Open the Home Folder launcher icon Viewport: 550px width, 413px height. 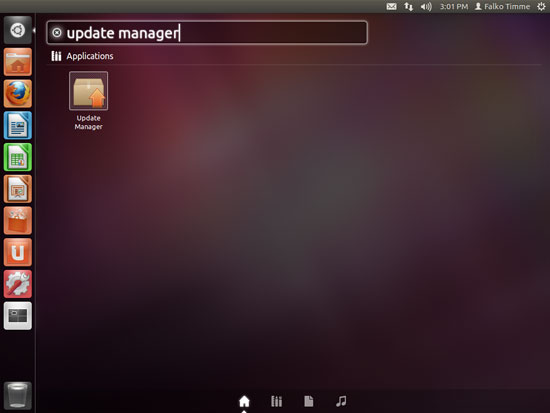point(18,62)
